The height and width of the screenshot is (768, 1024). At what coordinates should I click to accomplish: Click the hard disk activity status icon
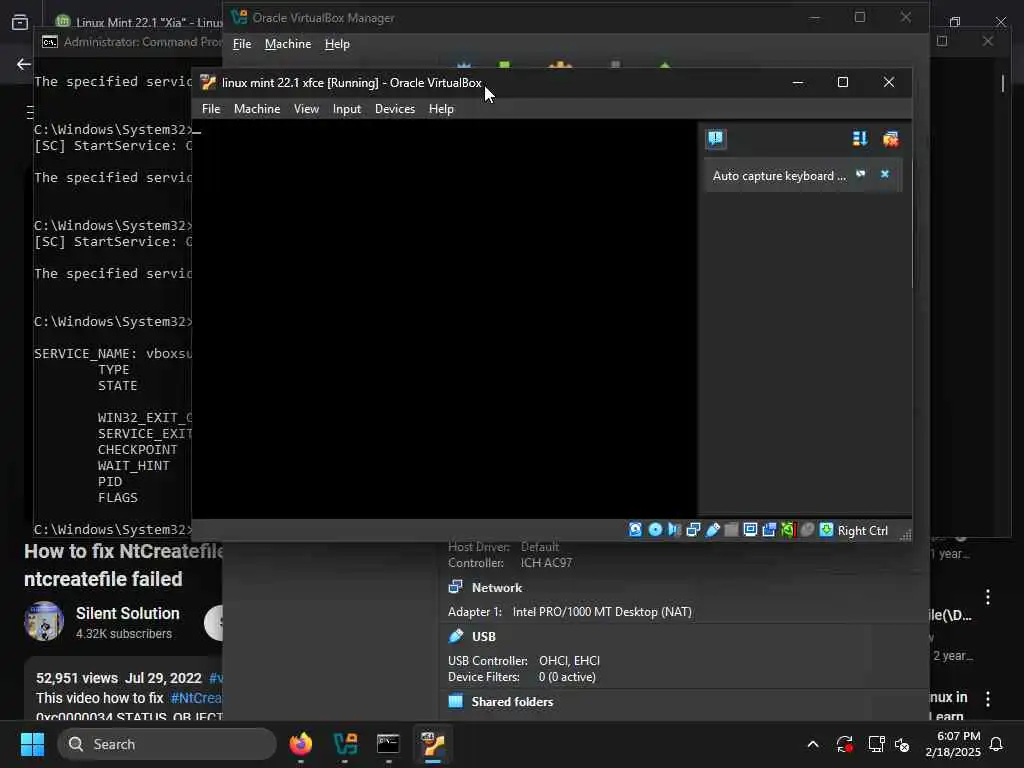pos(635,530)
